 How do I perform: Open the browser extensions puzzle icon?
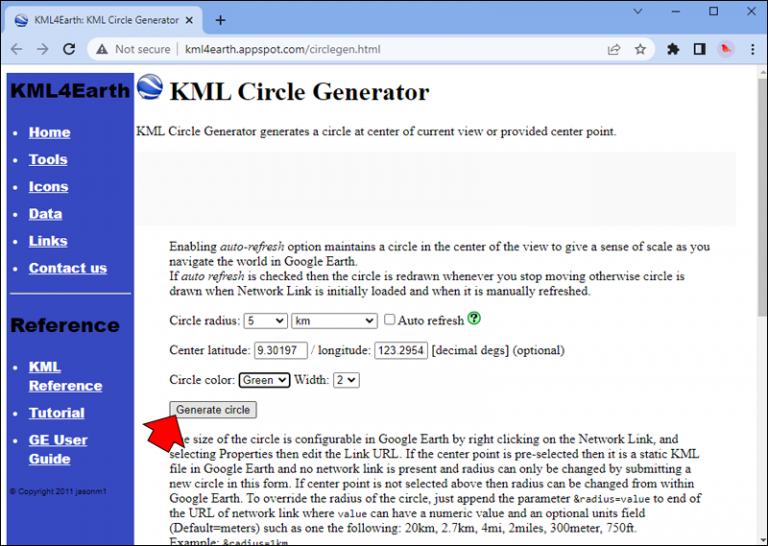point(673,49)
